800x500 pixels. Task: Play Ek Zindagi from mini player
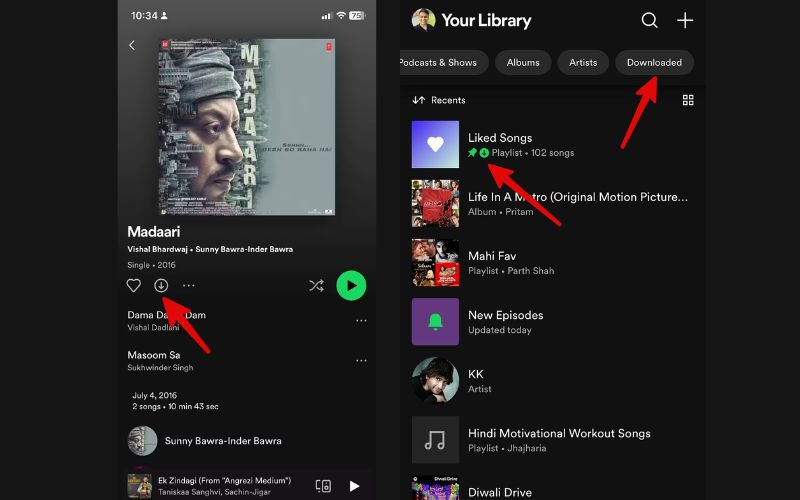[354, 486]
